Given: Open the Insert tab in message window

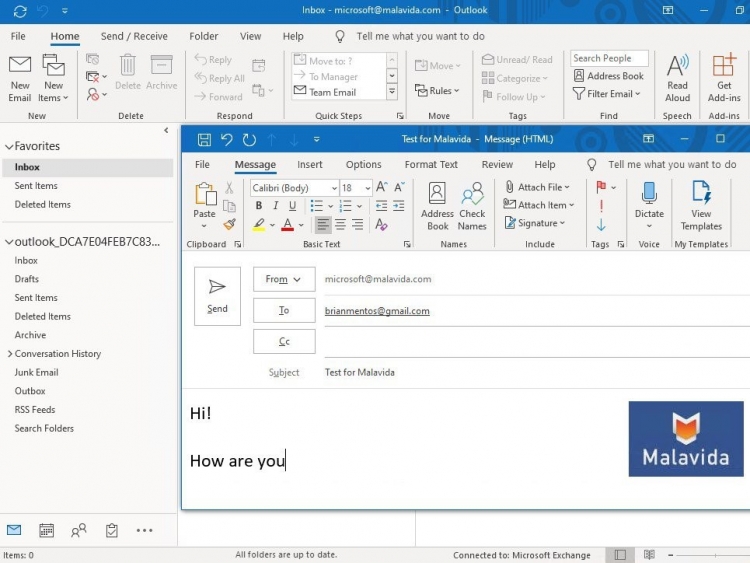Looking at the screenshot, I should click(x=310, y=165).
